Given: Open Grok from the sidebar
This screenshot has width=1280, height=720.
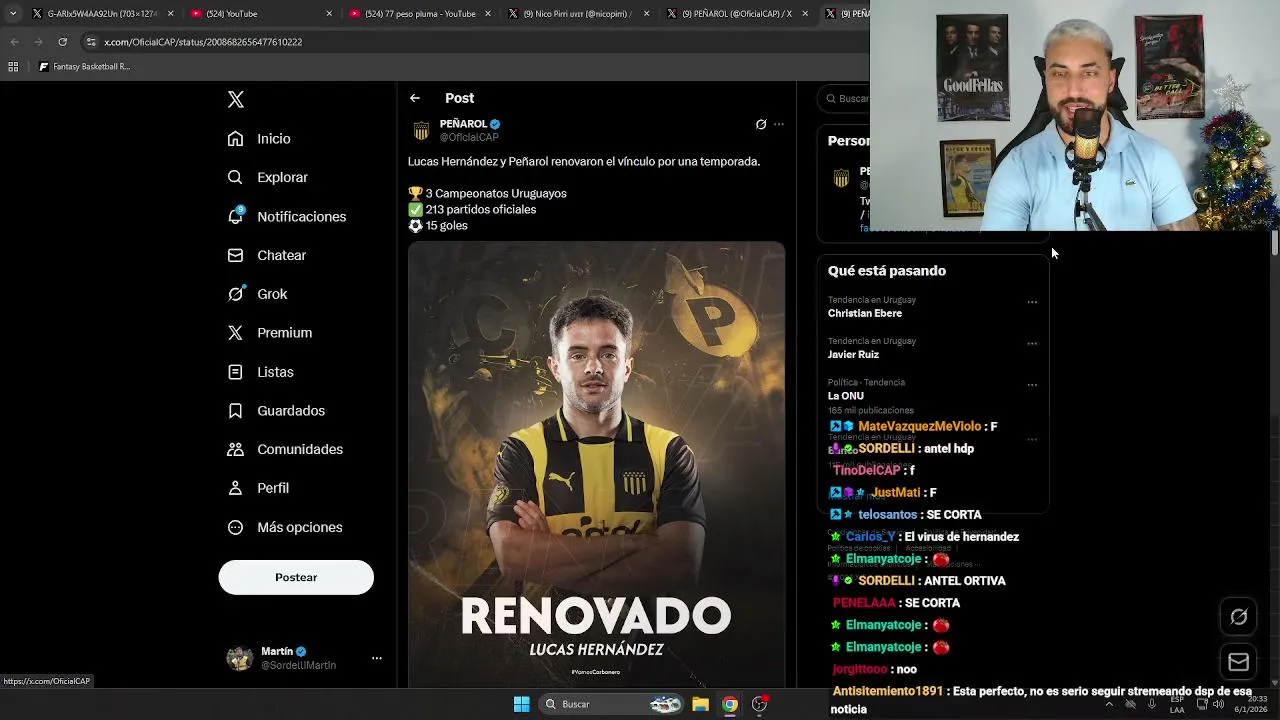Looking at the screenshot, I should (257, 294).
